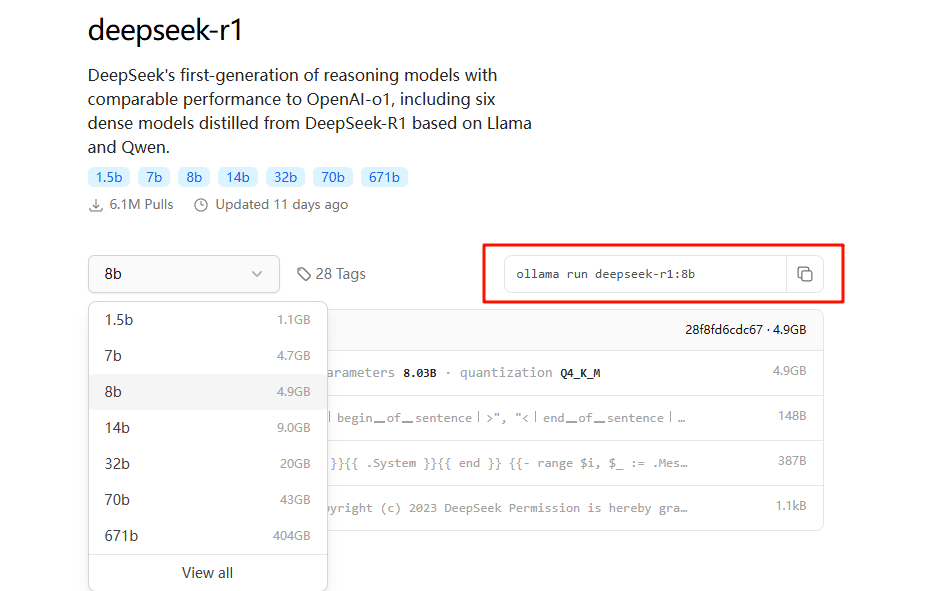Open View all at the dropdown bottom

[x=208, y=573]
